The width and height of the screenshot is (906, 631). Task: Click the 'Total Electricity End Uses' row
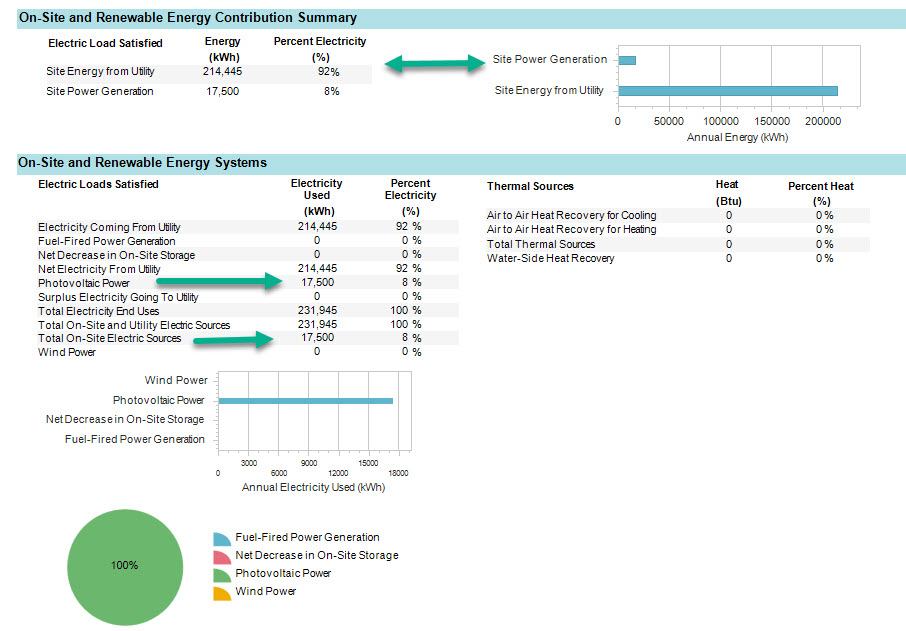pyautogui.click(x=248, y=311)
